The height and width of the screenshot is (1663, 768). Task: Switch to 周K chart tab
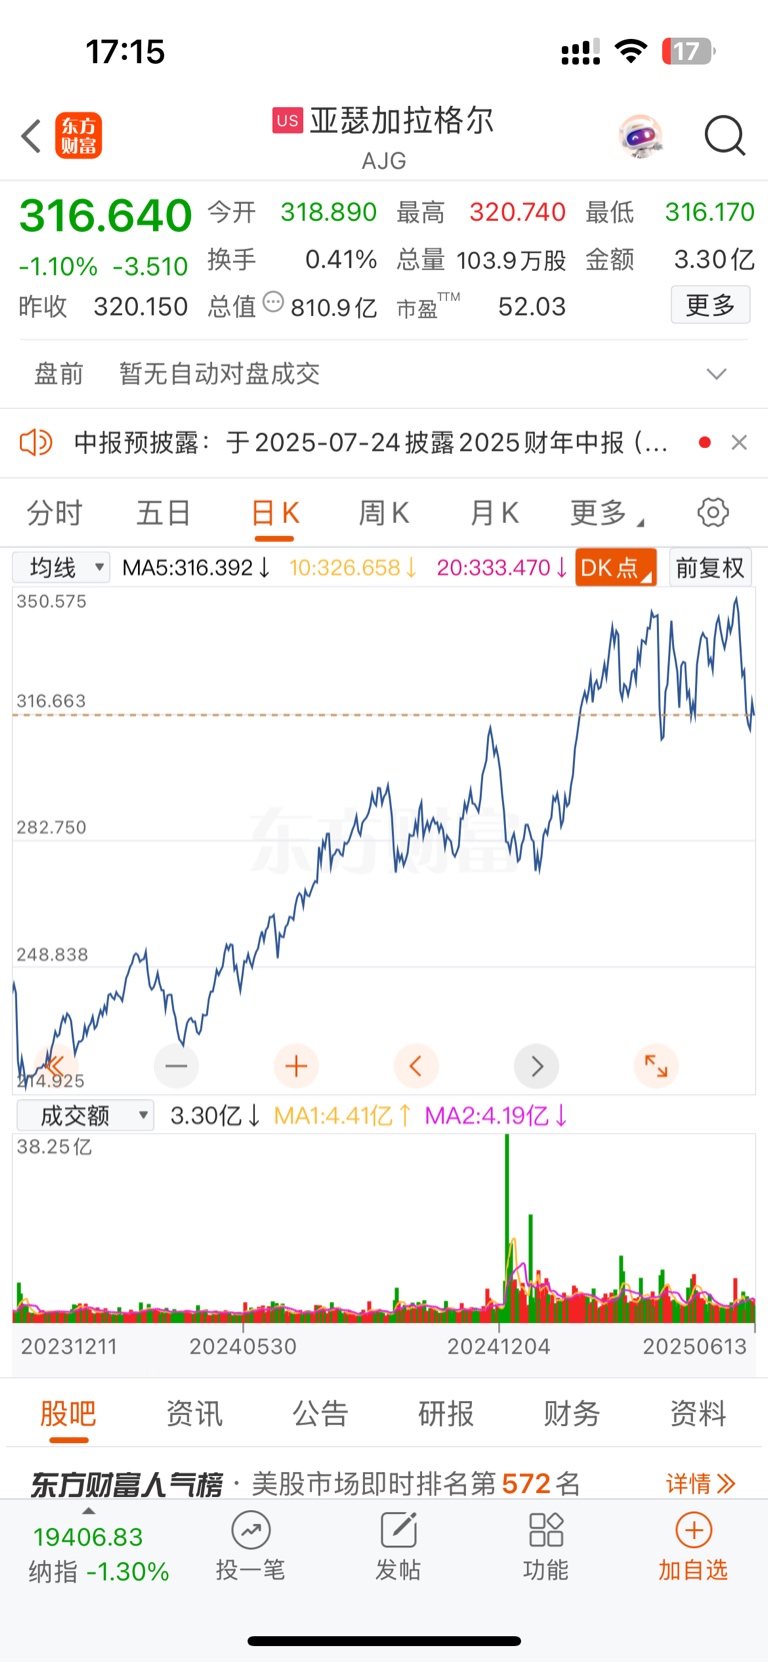coord(384,513)
